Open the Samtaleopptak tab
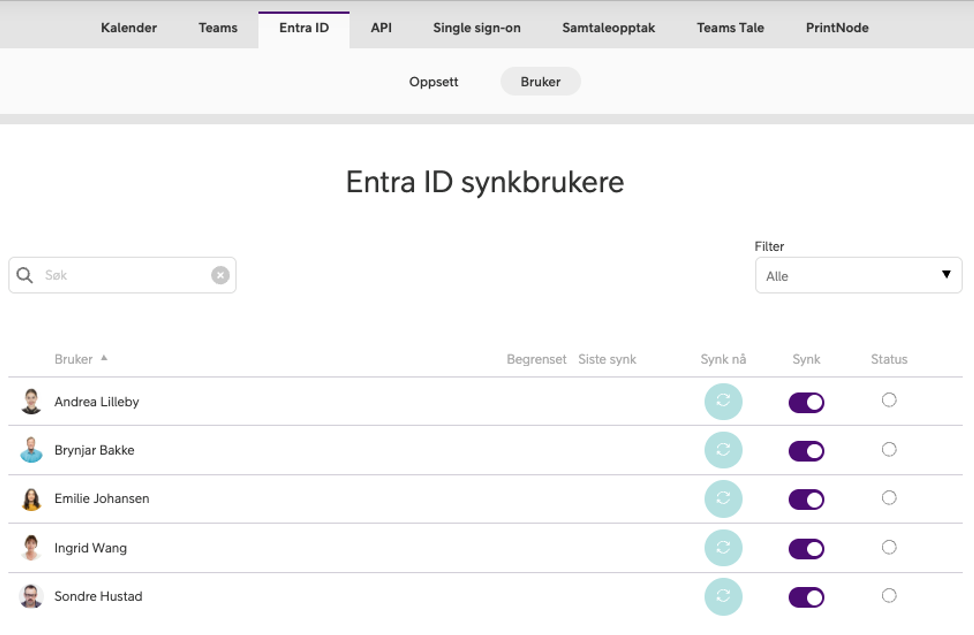Screen dimensions: 974x635 pyautogui.click(x=608, y=28)
